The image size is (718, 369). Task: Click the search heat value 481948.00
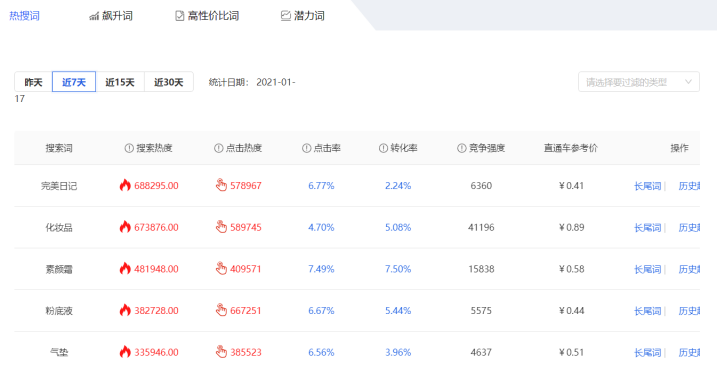click(156, 269)
